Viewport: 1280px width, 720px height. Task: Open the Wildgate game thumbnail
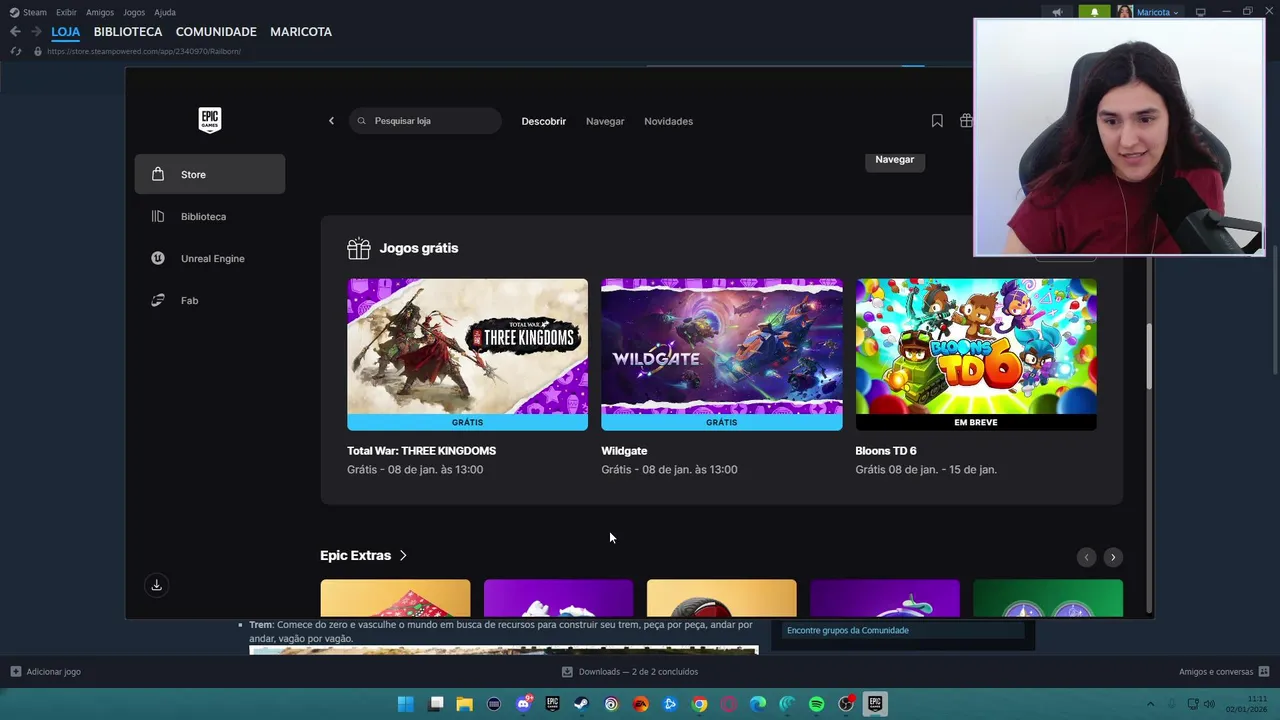pyautogui.click(x=722, y=354)
